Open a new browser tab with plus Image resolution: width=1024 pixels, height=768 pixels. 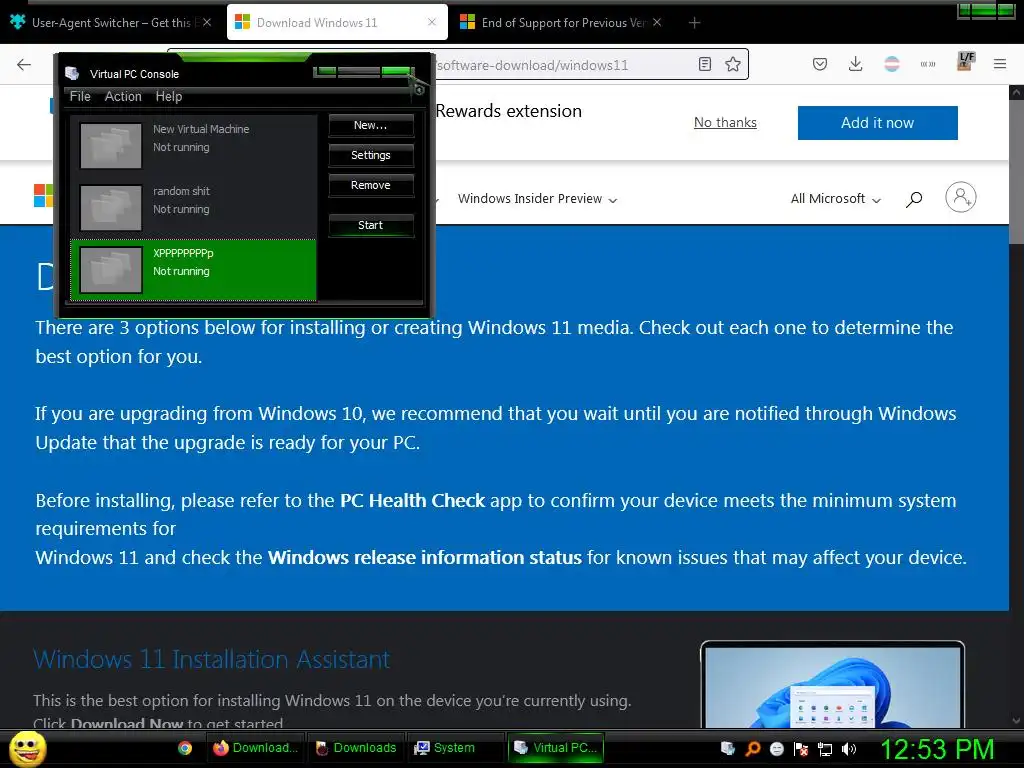694,23
